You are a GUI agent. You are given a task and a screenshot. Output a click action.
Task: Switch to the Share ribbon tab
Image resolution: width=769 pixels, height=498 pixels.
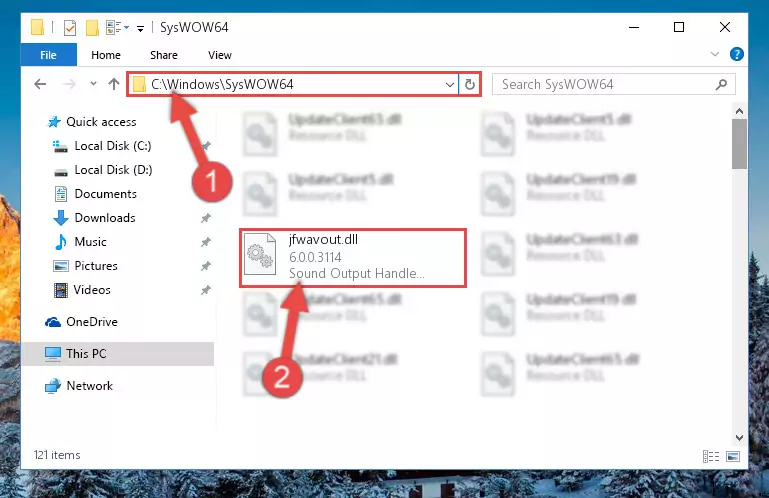point(164,55)
